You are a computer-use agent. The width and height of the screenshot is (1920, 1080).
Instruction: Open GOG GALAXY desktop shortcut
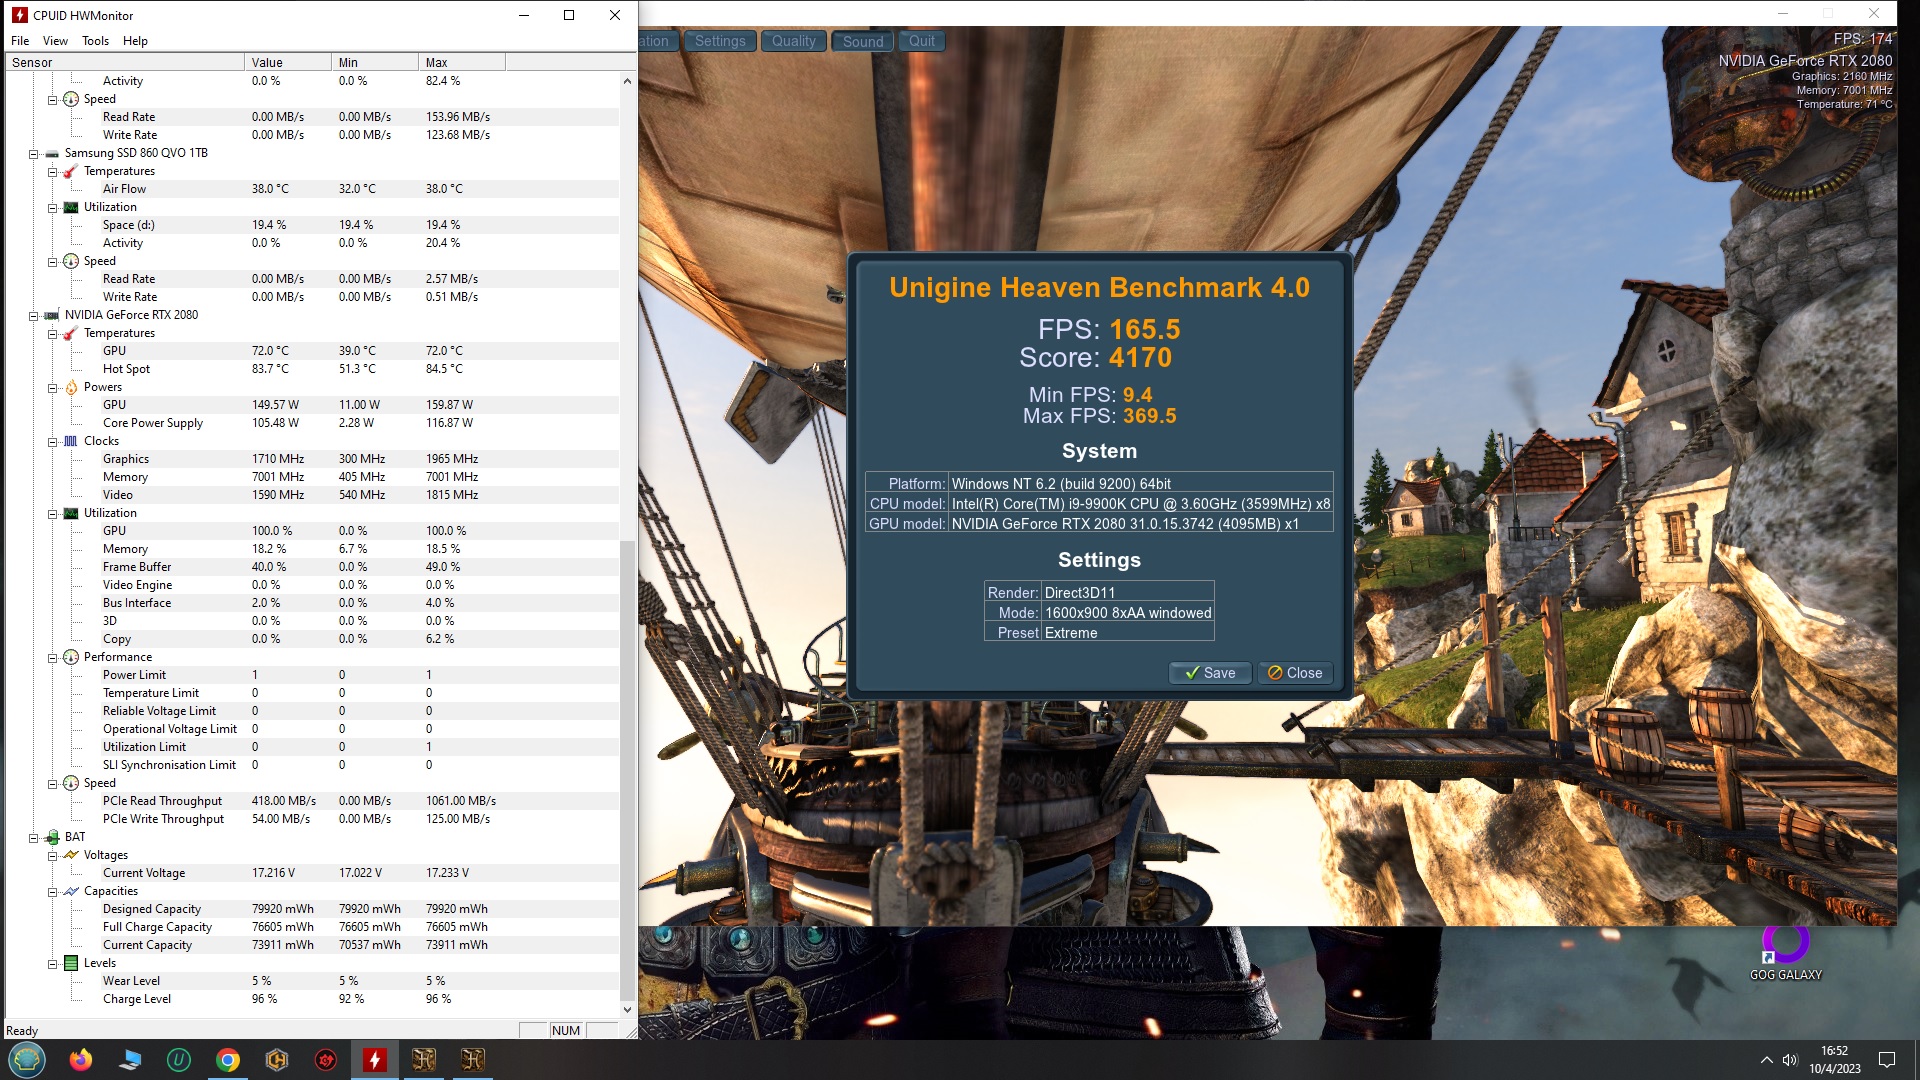[x=1786, y=954]
